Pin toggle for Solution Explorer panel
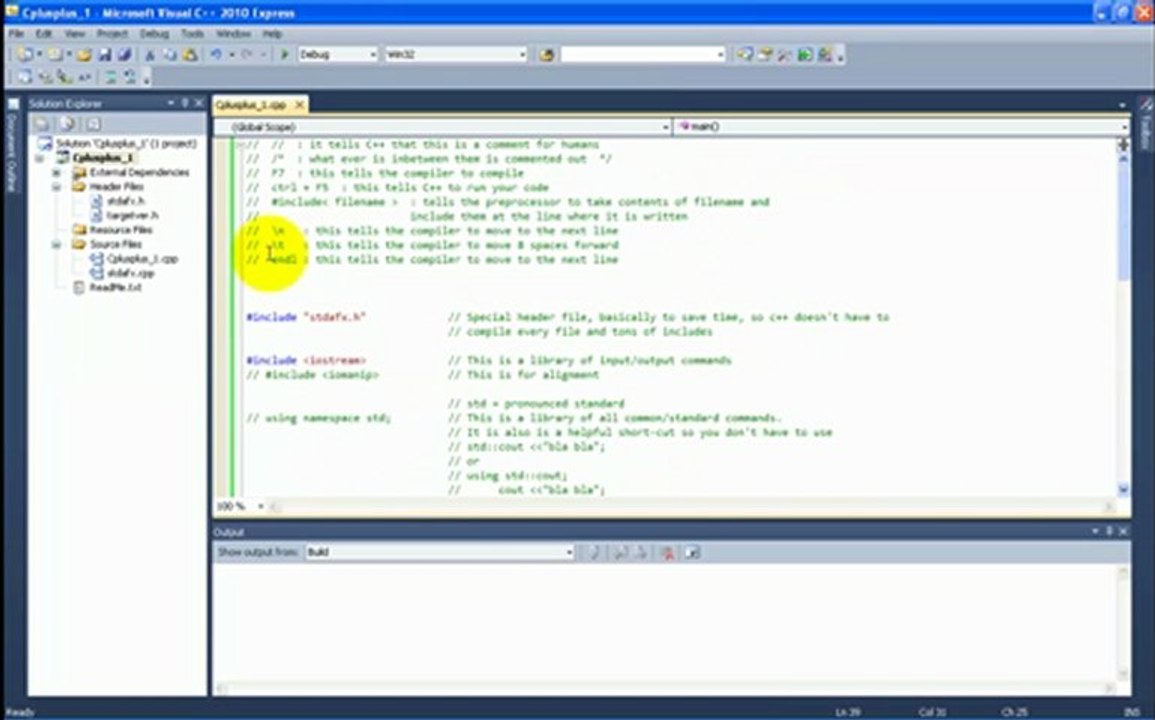Image resolution: width=1155 pixels, height=720 pixels. [x=185, y=103]
